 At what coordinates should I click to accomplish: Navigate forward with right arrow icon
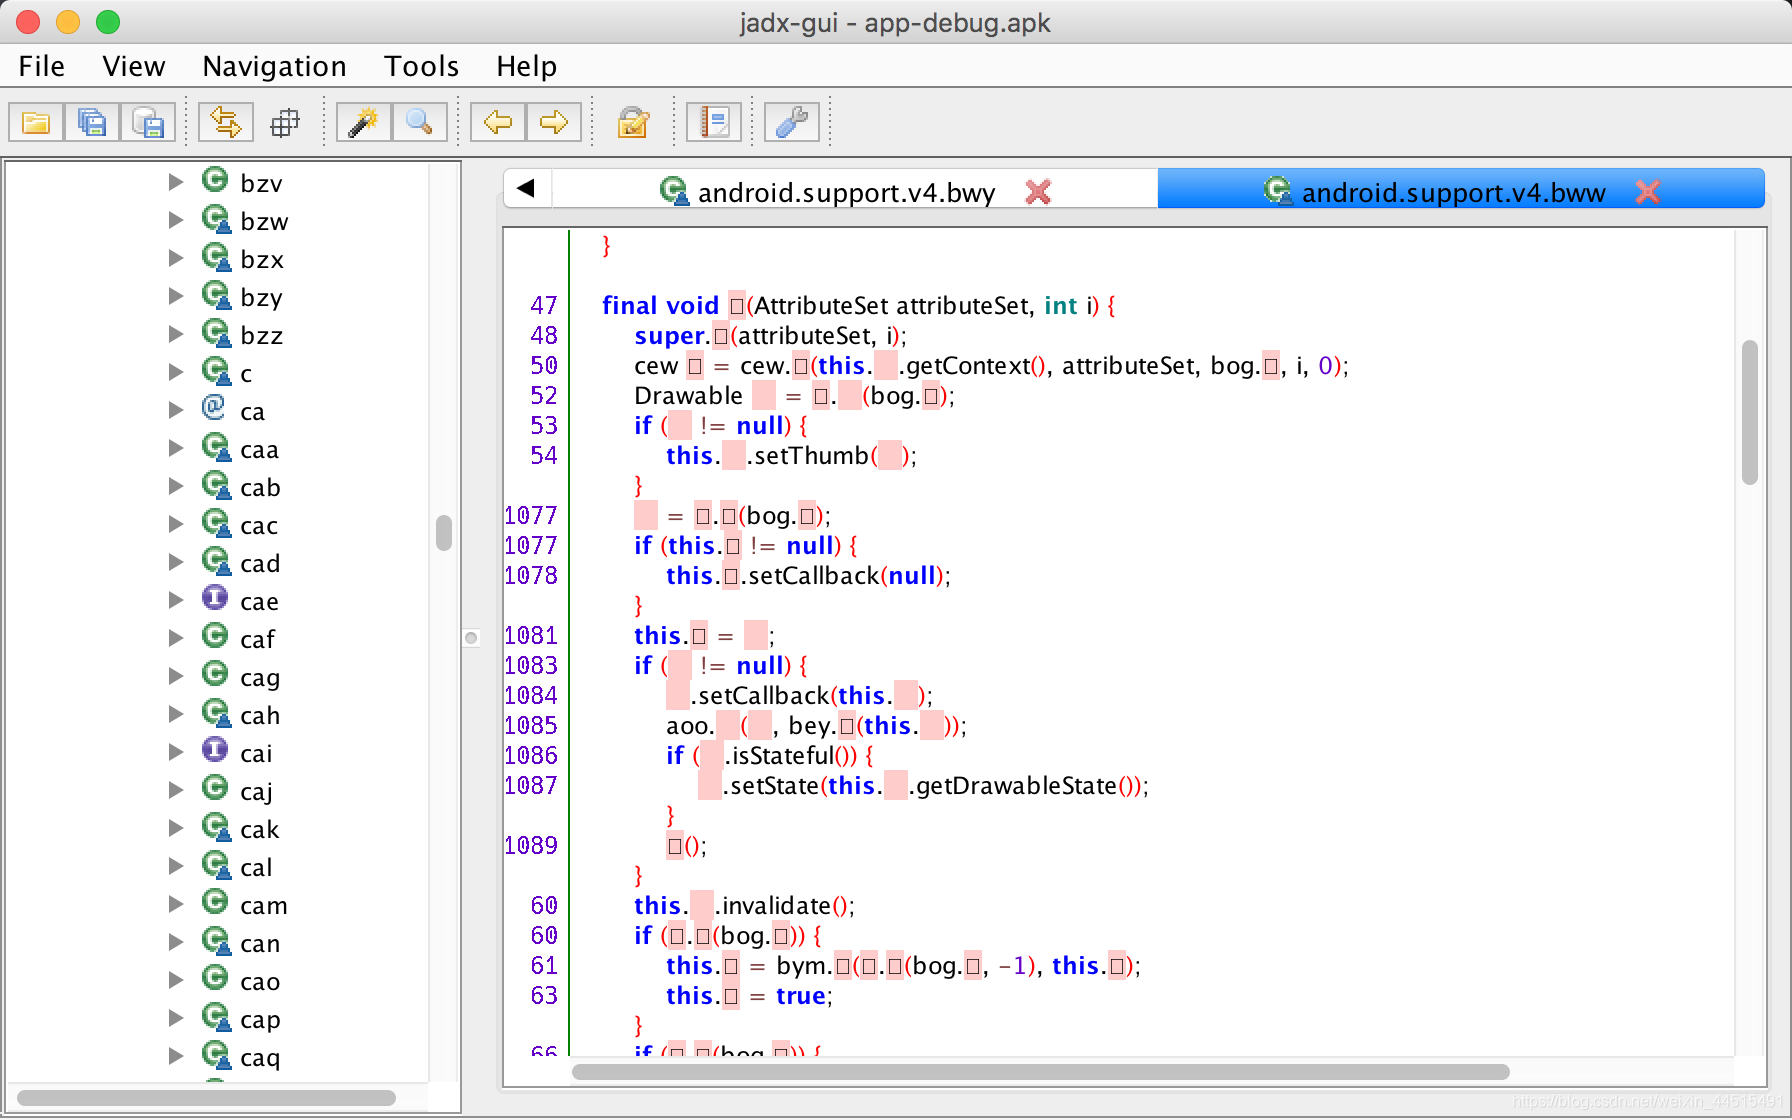pyautogui.click(x=554, y=123)
